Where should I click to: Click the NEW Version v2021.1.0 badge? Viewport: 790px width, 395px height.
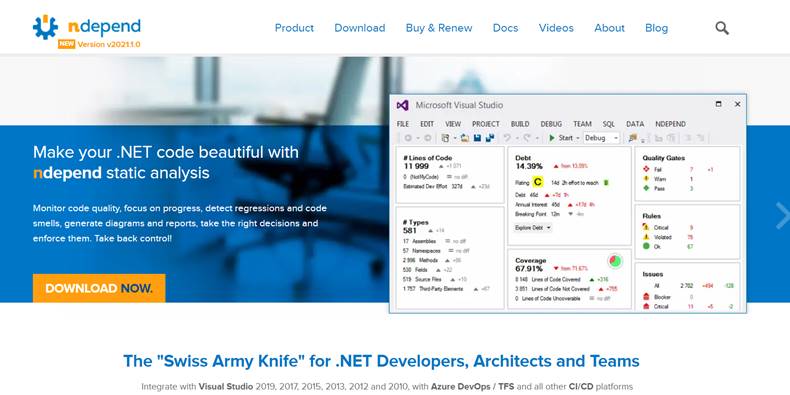tap(99, 44)
